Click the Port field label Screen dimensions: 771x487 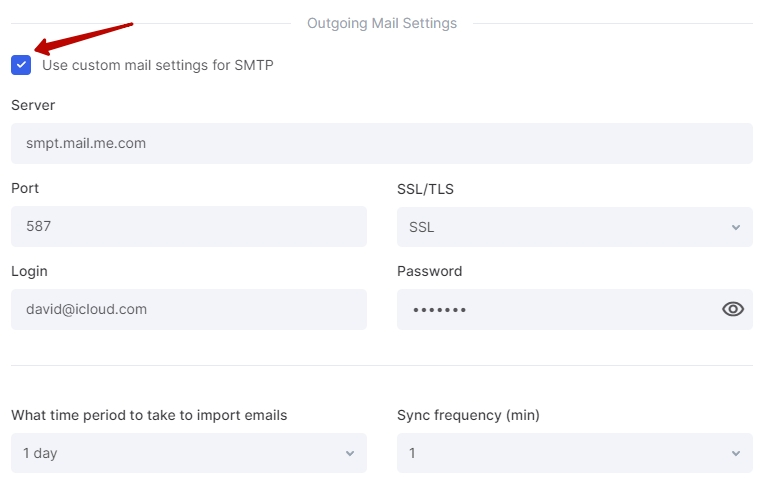pos(25,188)
